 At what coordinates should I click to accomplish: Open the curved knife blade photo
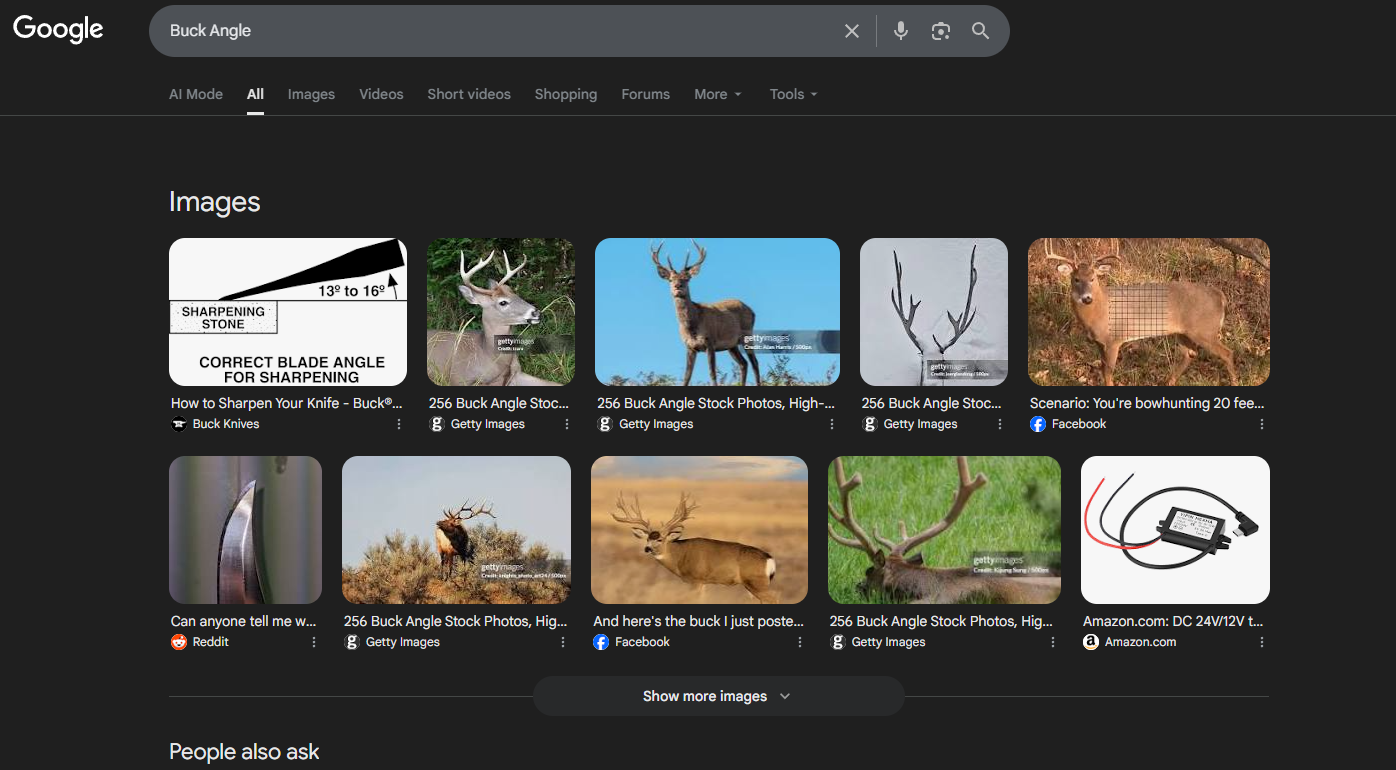pos(245,530)
